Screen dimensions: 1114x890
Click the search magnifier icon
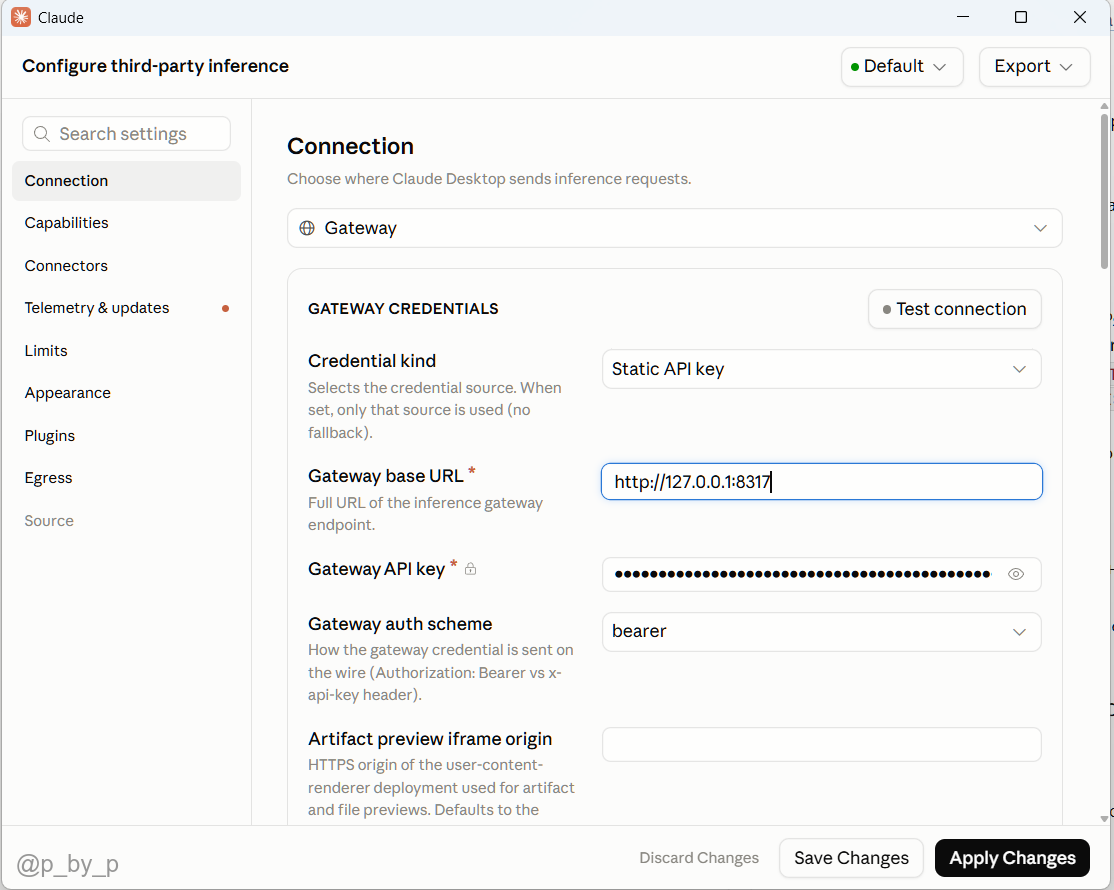pos(42,134)
